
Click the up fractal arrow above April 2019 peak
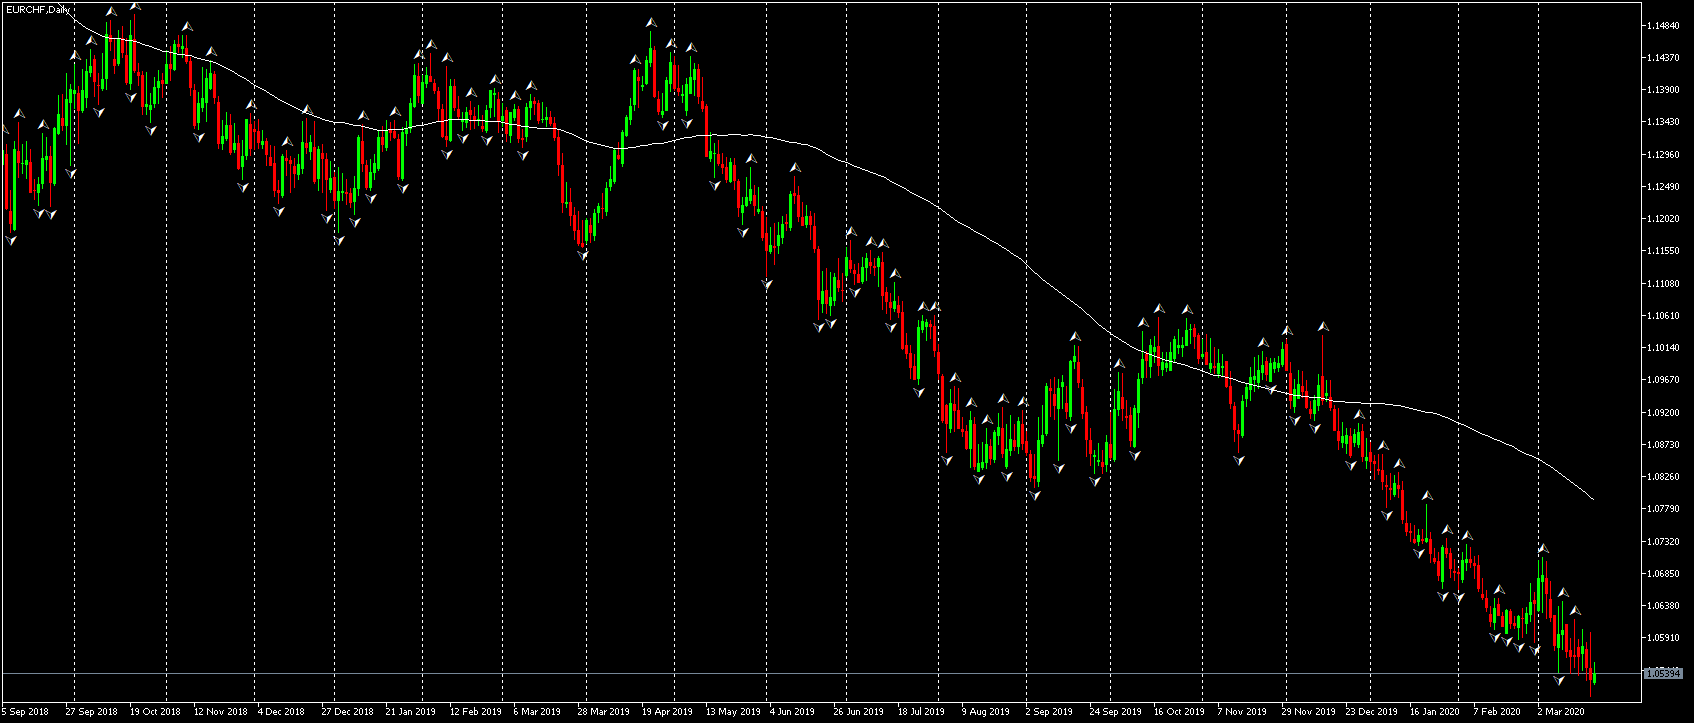point(651,22)
